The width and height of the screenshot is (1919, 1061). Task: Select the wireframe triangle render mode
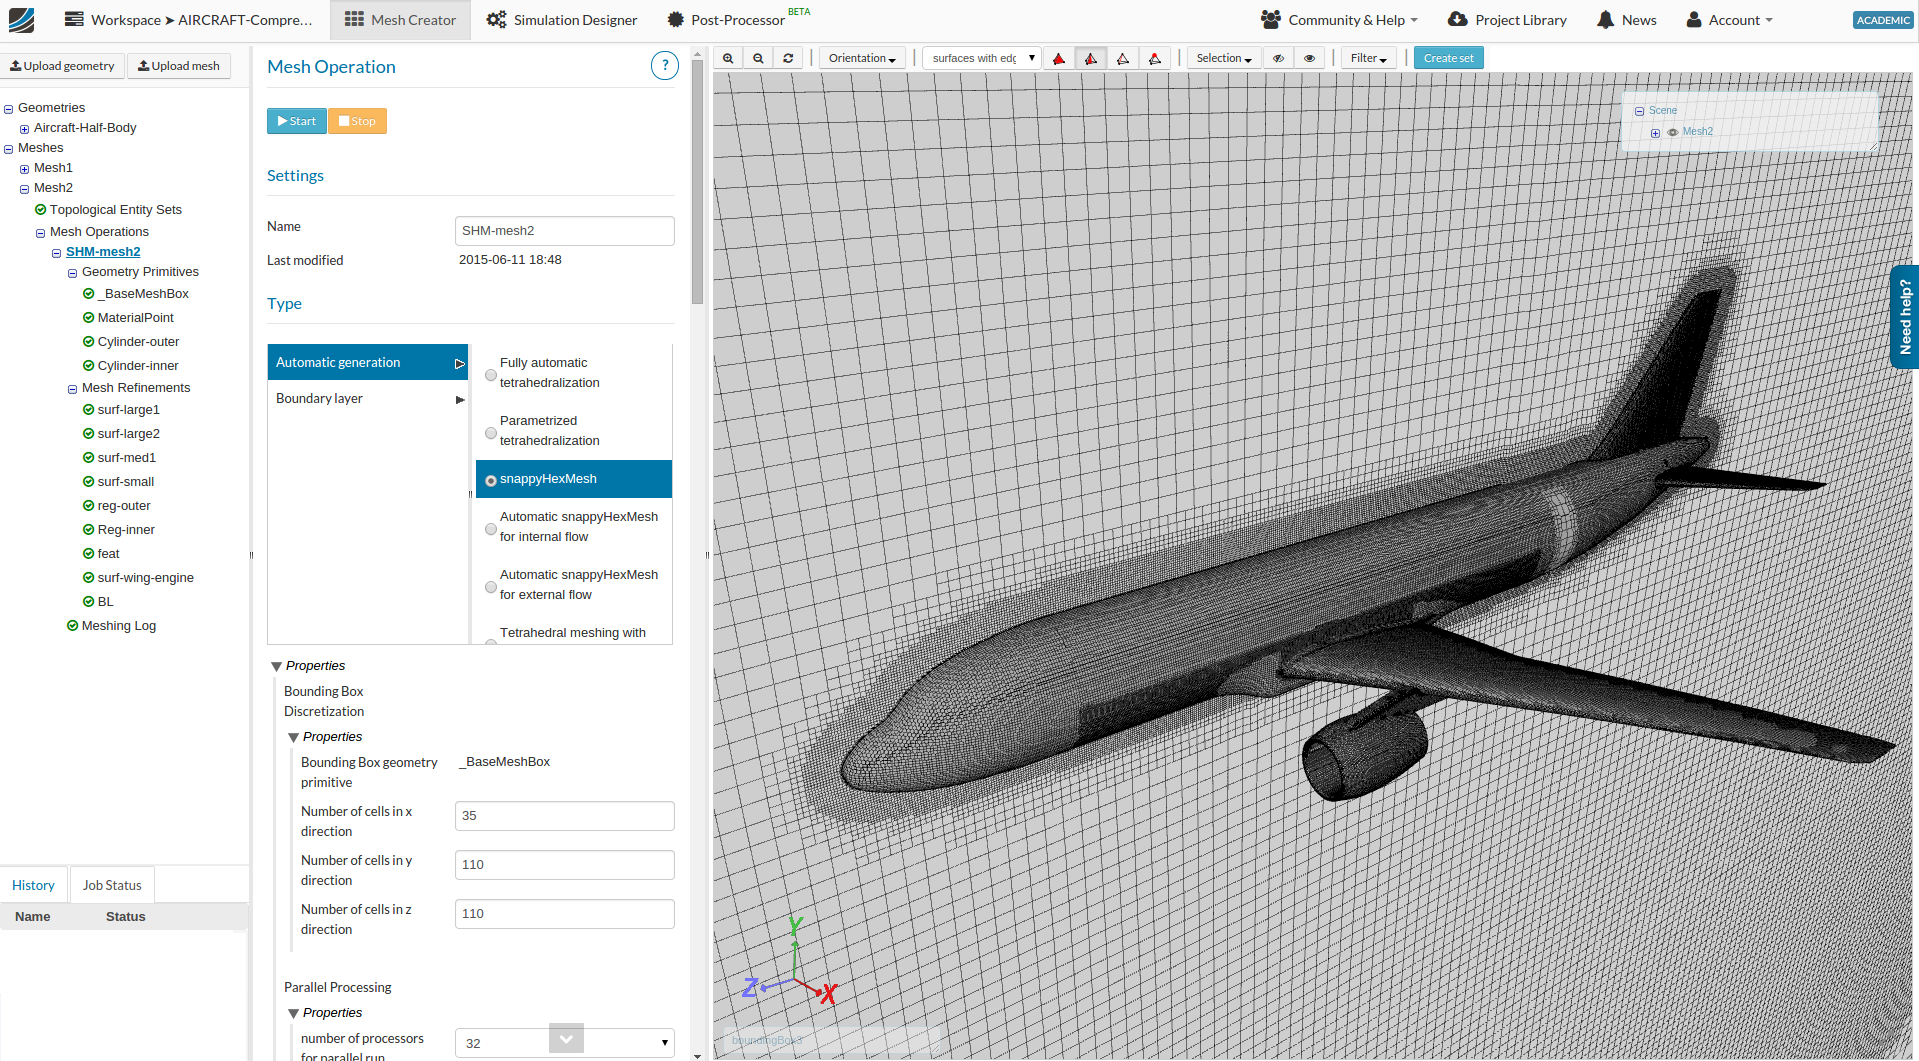(1122, 57)
